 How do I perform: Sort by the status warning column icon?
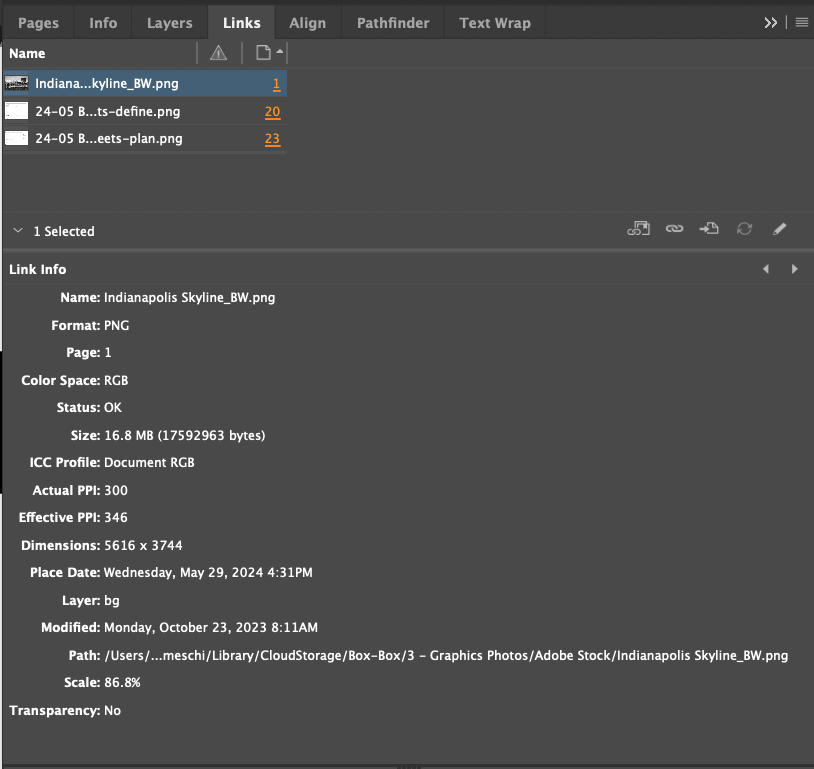click(x=219, y=53)
